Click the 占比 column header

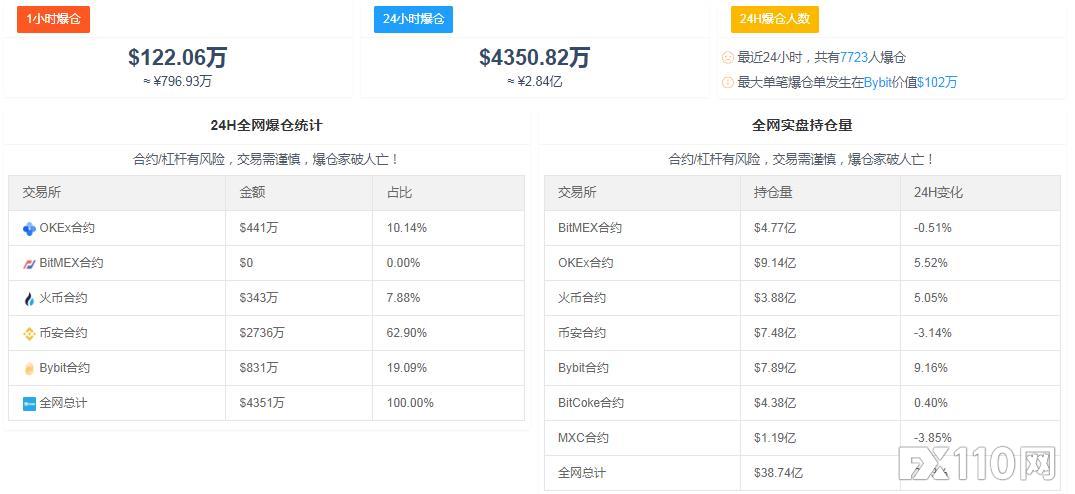(400, 193)
